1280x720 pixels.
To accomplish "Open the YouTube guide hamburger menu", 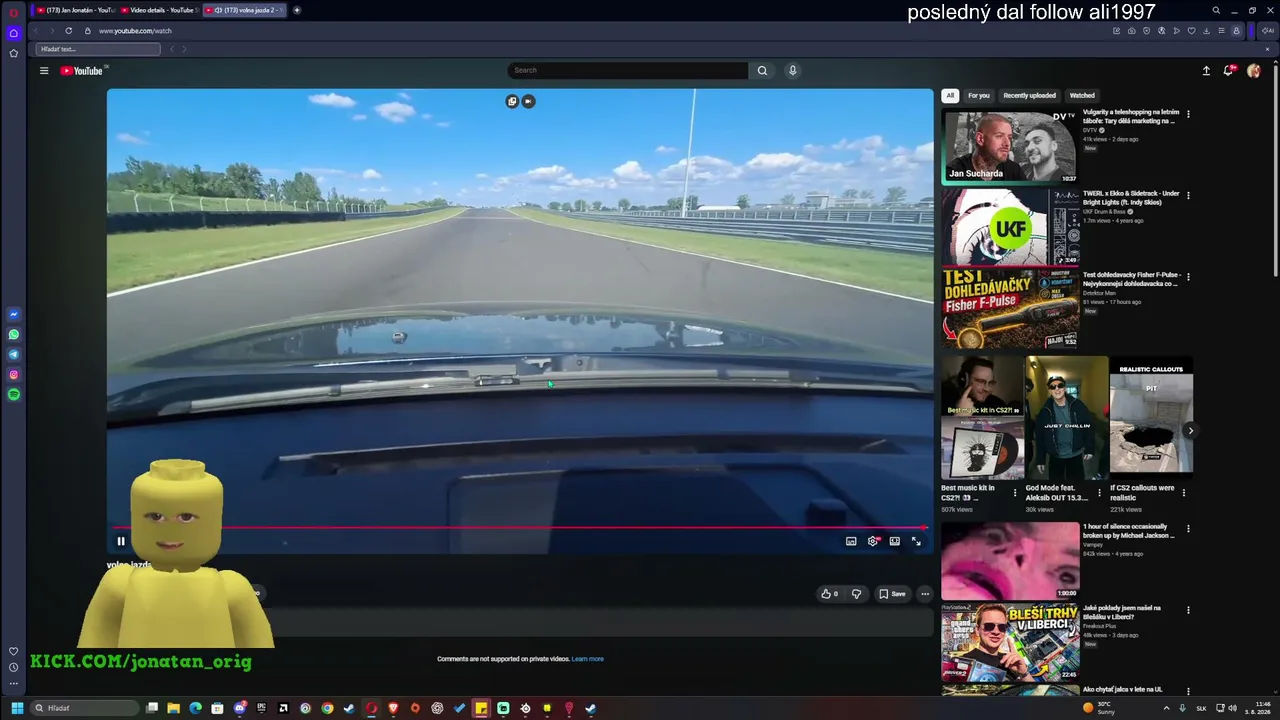I will click(x=44, y=70).
